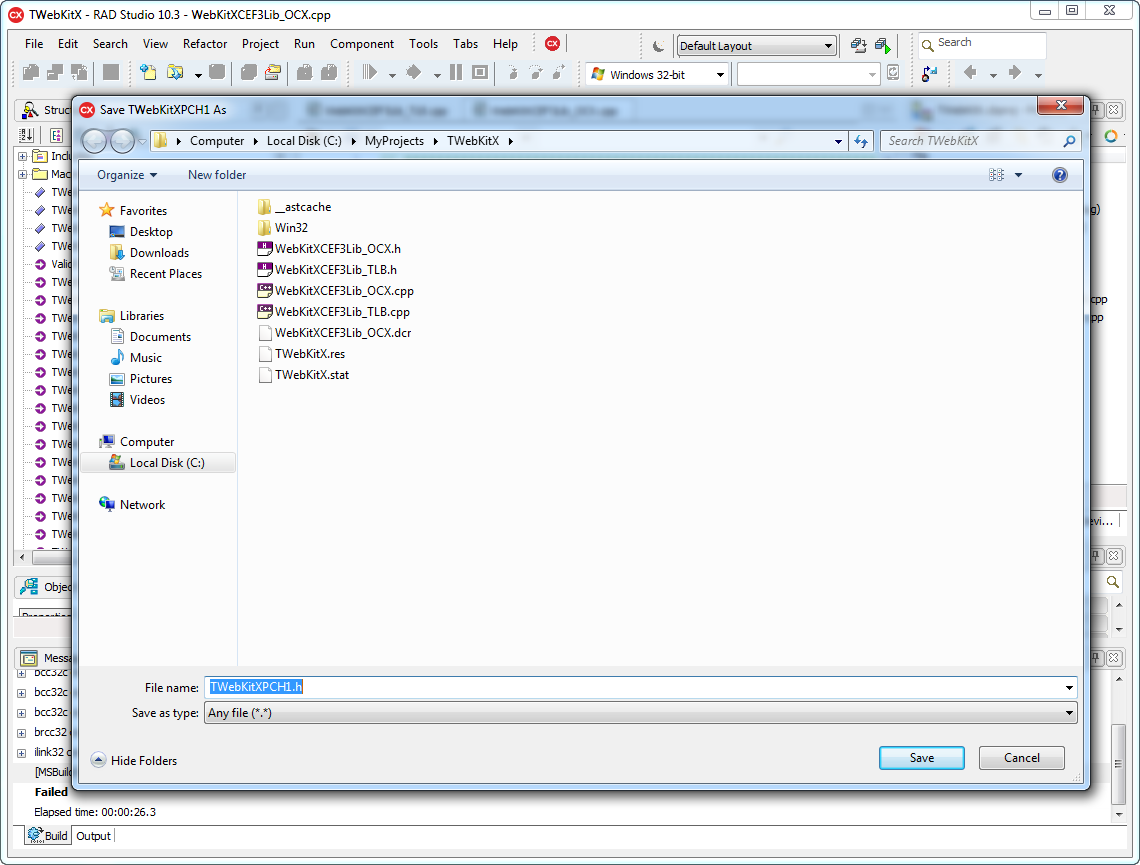This screenshot has height=865, width=1140.
Task: Select Local Disk (C:) in navigation pane
Action: click(x=158, y=463)
